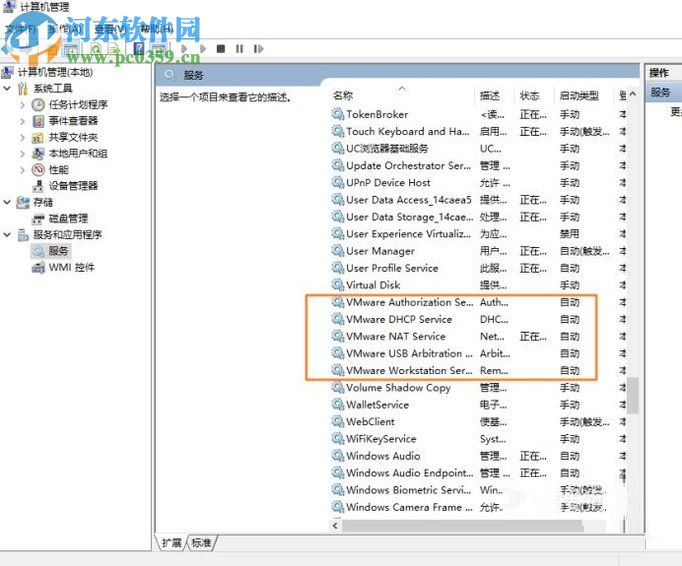Select the VMware Authorization Se... service row
Screen dimensions: 682x566
[x=478, y=302]
